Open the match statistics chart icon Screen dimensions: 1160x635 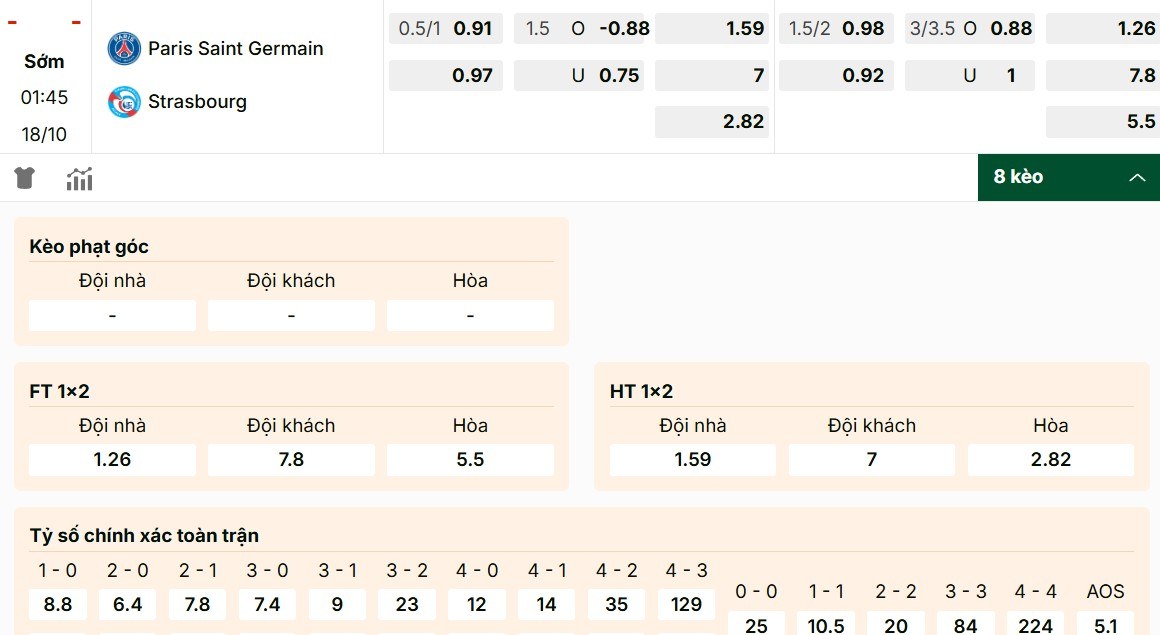(79, 177)
